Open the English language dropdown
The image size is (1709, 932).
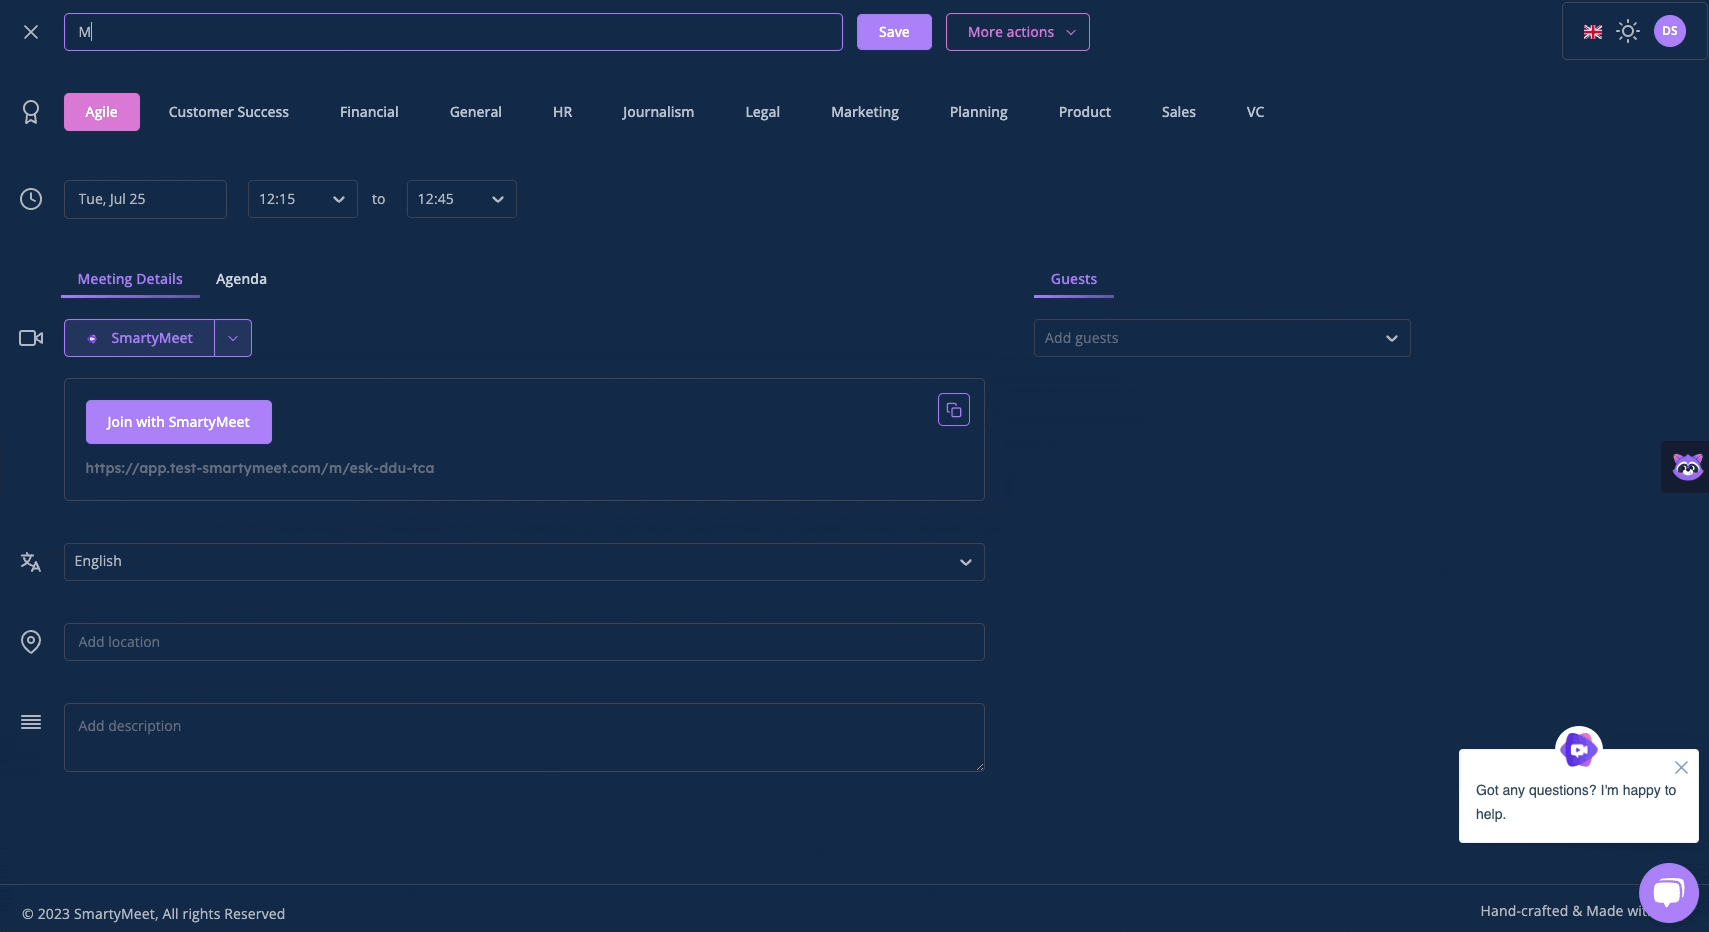(x=524, y=562)
